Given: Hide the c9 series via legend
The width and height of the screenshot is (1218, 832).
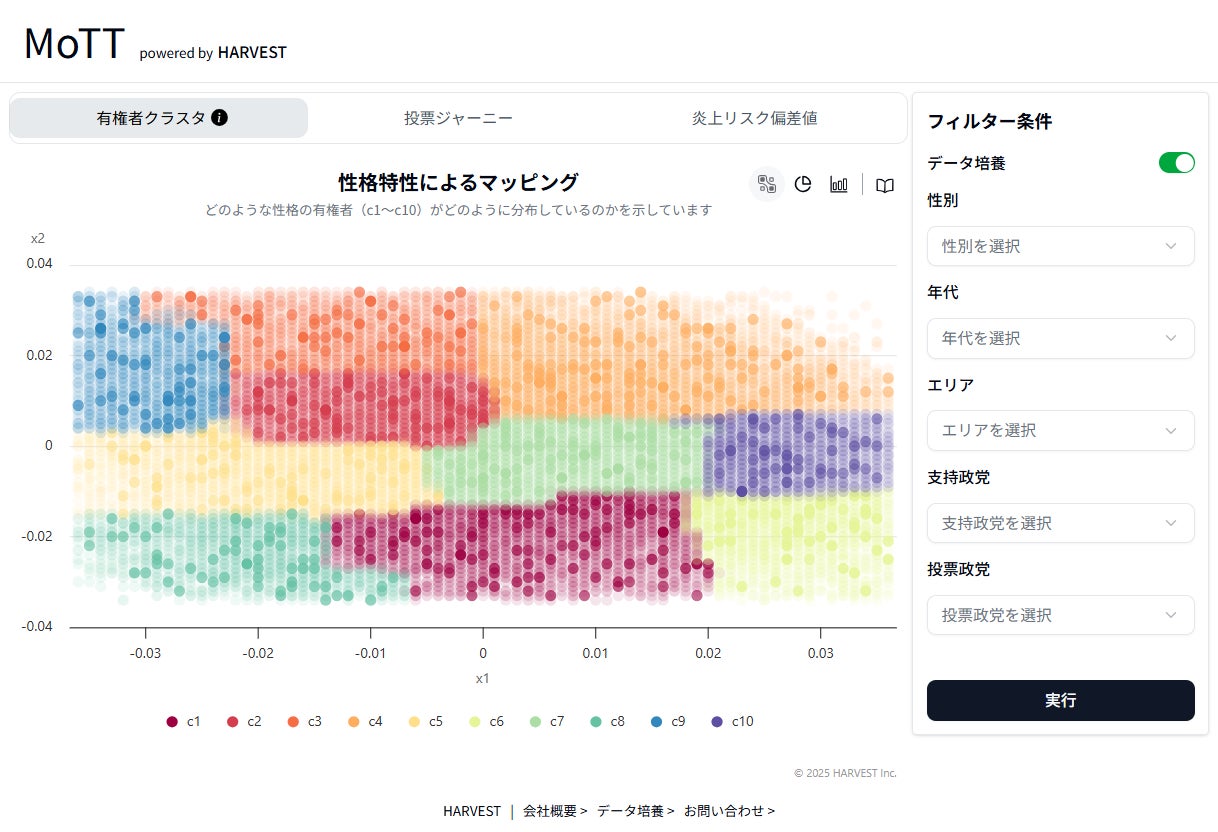Looking at the screenshot, I should 657,722.
